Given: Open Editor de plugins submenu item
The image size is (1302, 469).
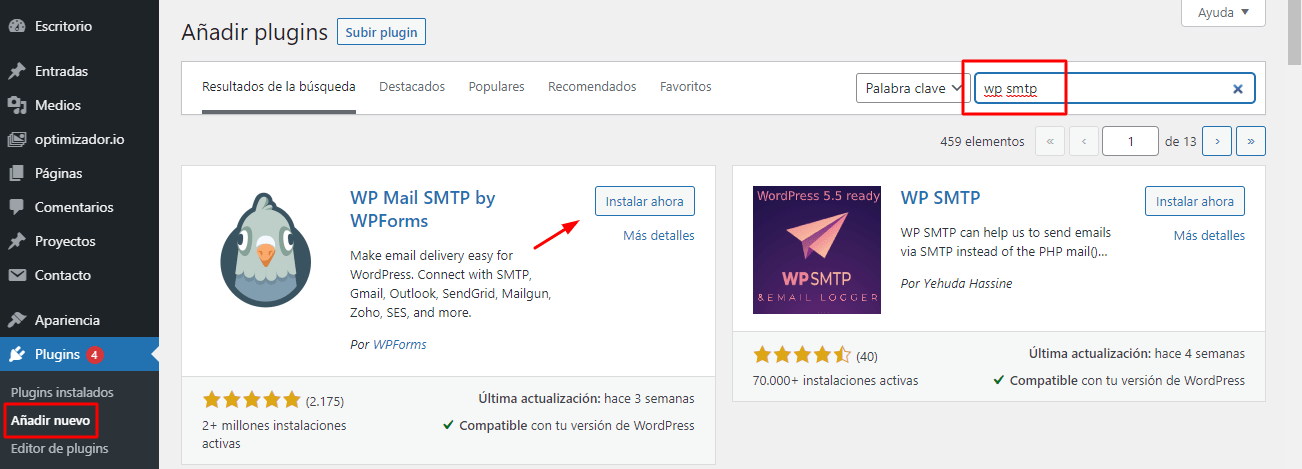Looking at the screenshot, I should [x=59, y=448].
